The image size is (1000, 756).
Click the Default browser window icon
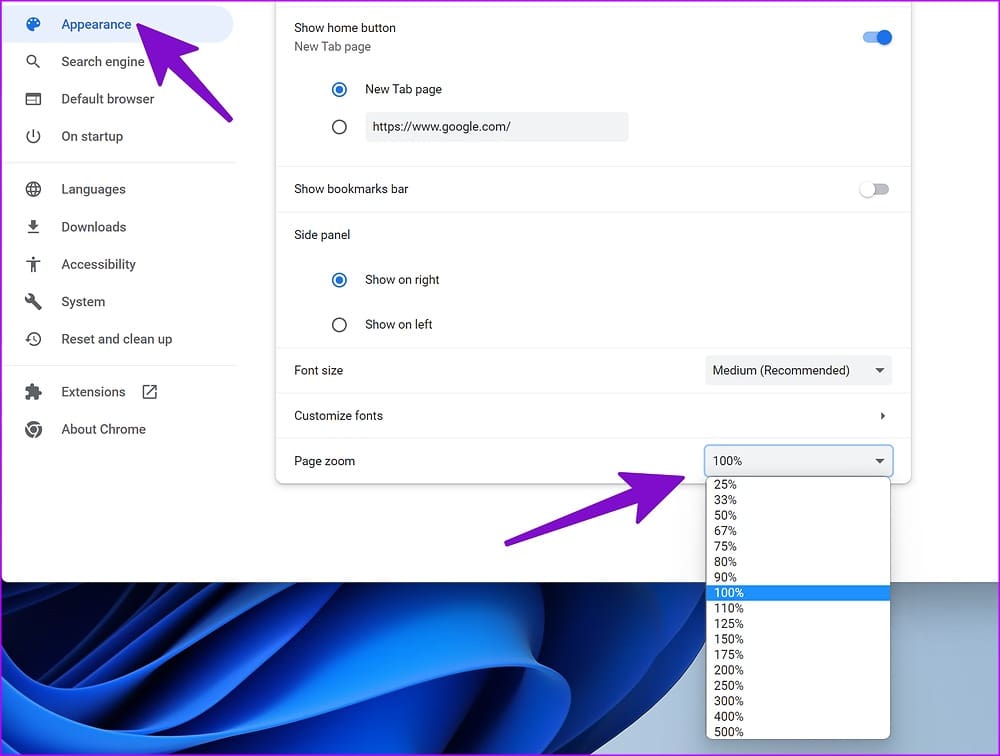click(x=33, y=99)
